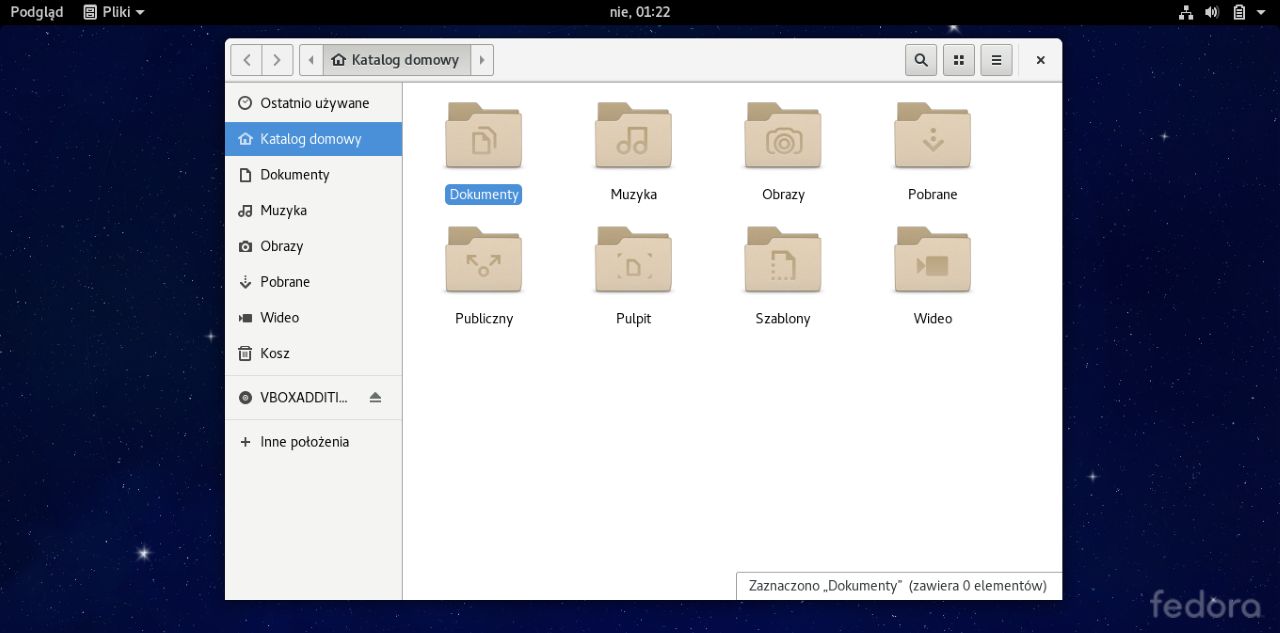Click the search magnifier button
Viewport: 1280px width, 633px height.
pos(921,60)
